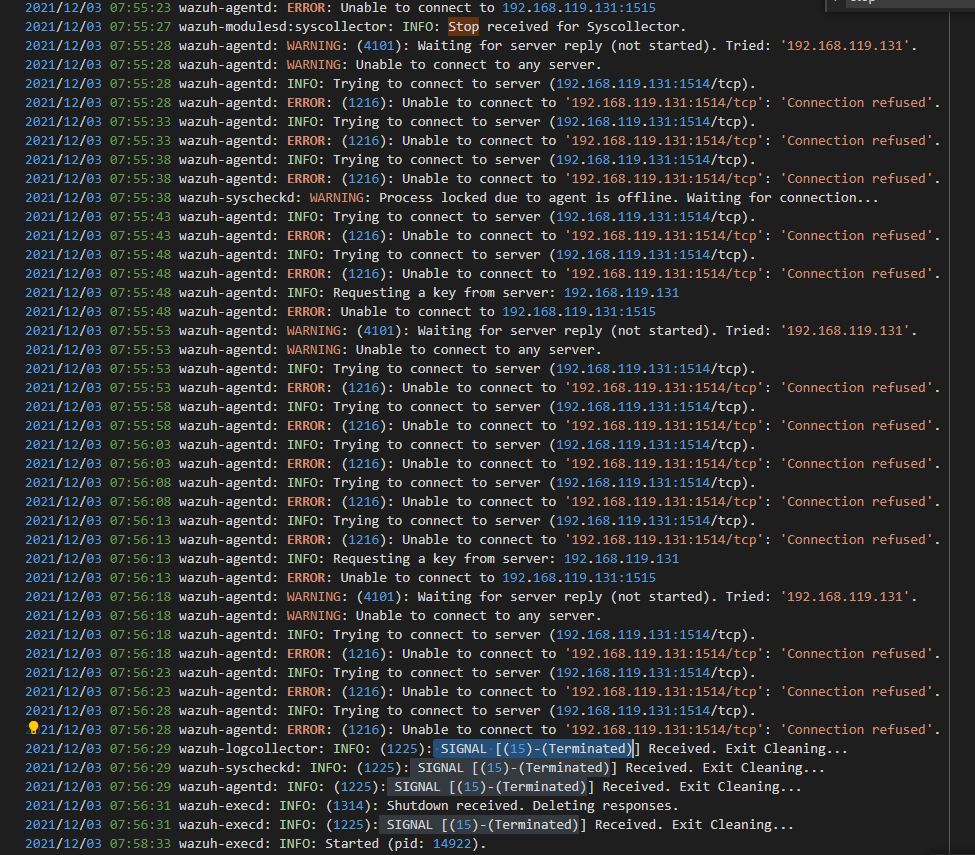Click the 07:56:08 ERROR (1216) 'Connection refused' line
This screenshot has width=975, height=855.
[x=483, y=502]
